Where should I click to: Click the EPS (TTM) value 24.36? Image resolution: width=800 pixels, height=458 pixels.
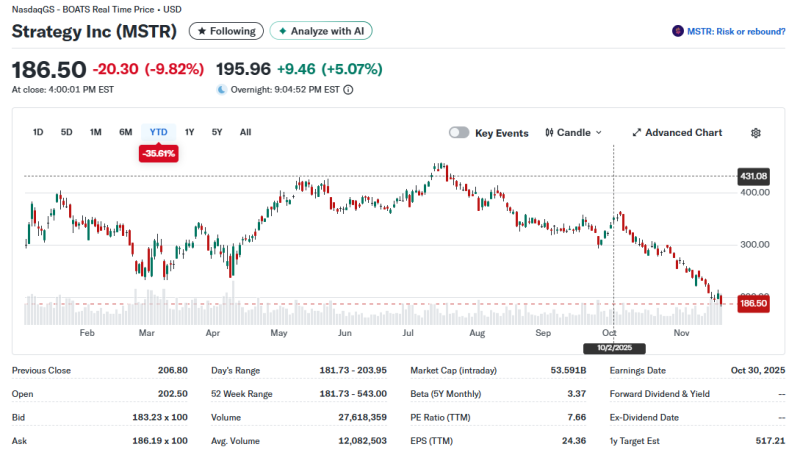574,441
